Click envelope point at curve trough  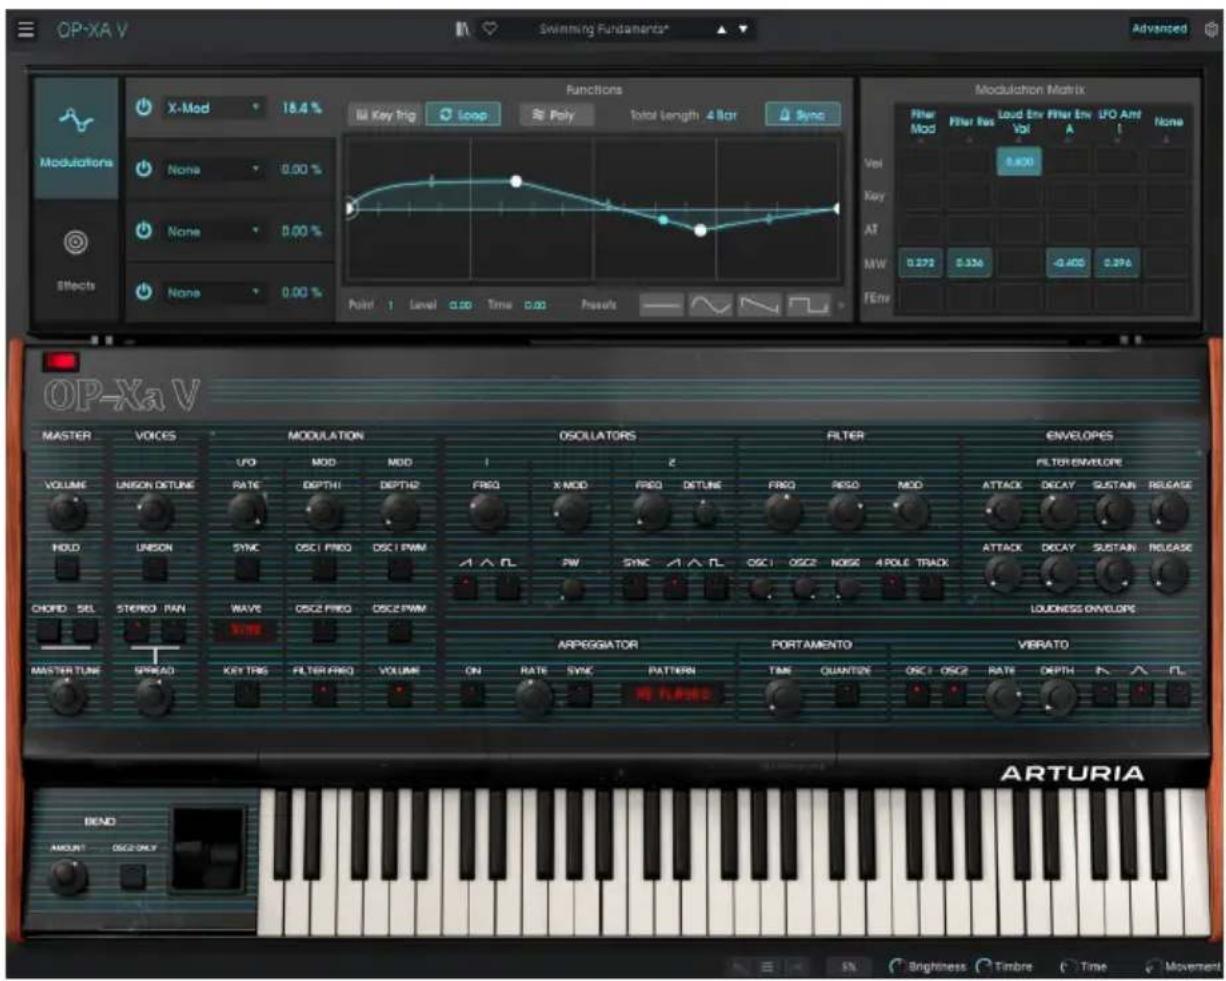(700, 230)
